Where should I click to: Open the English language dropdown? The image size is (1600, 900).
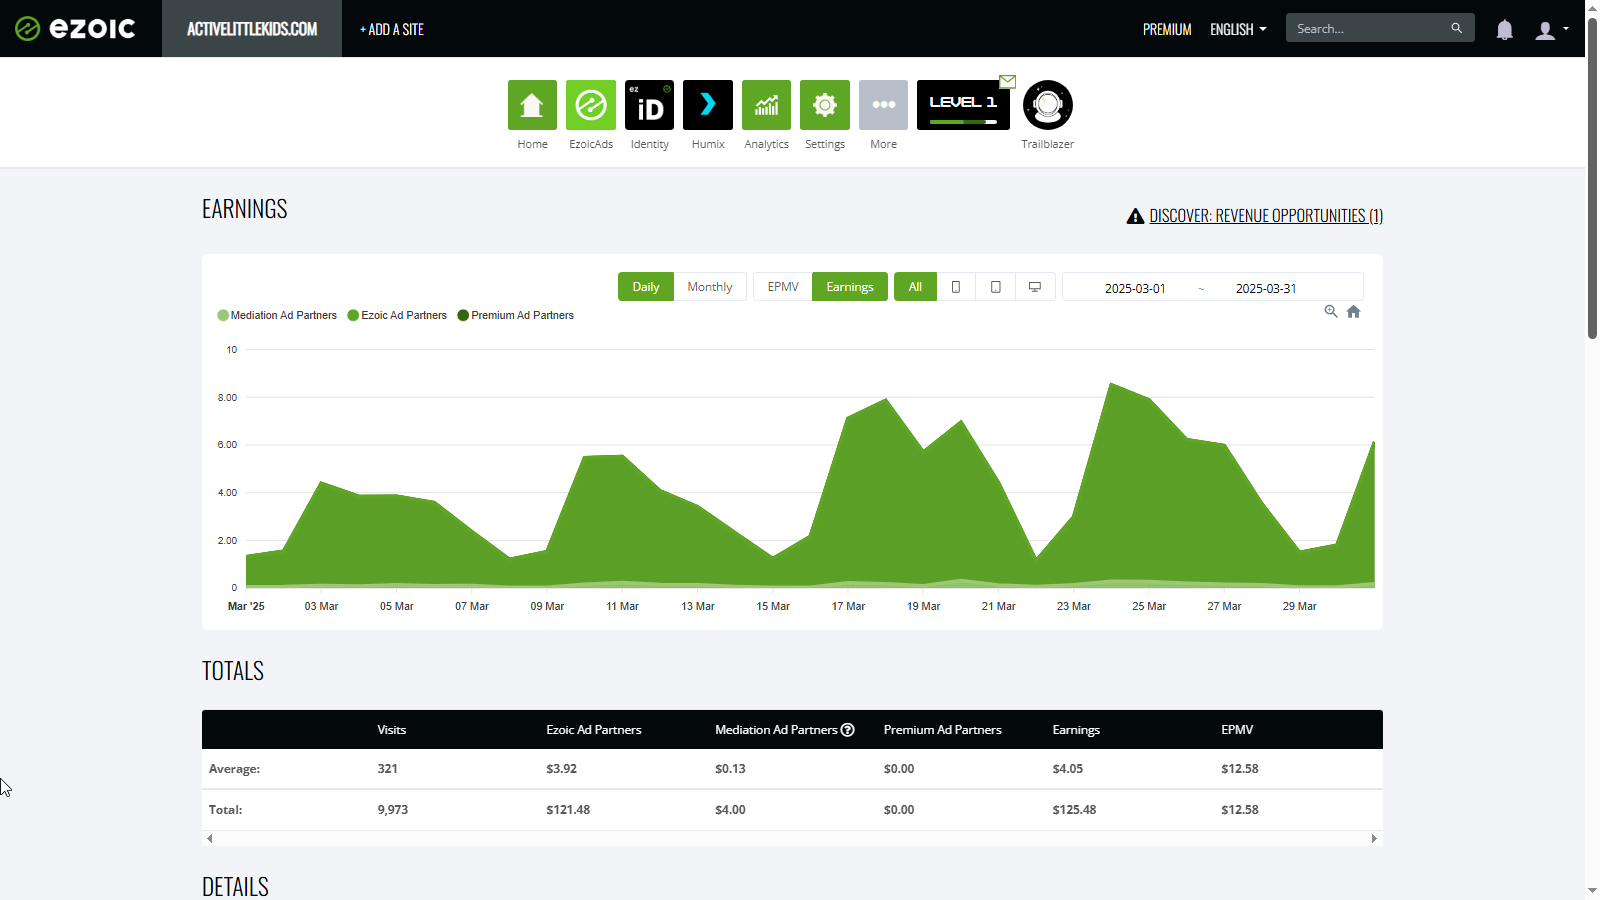1238,29
